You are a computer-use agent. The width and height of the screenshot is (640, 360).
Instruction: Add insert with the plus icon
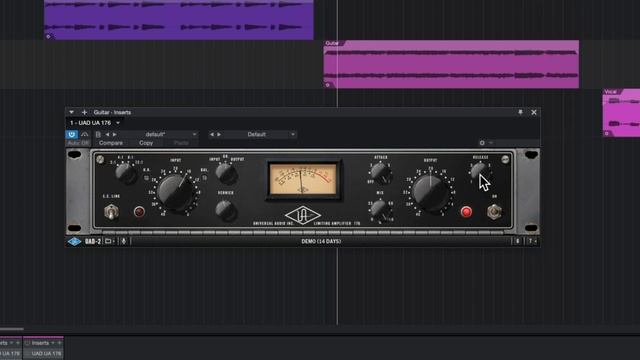click(84, 112)
